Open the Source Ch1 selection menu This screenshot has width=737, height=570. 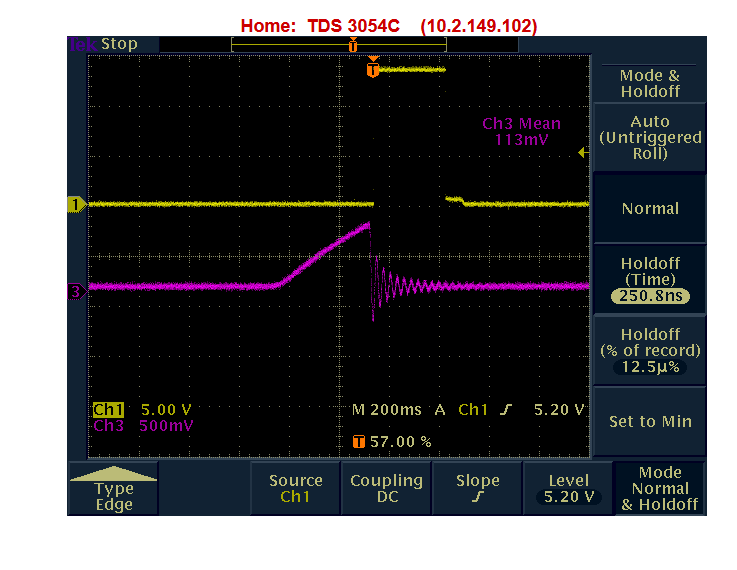(295, 488)
